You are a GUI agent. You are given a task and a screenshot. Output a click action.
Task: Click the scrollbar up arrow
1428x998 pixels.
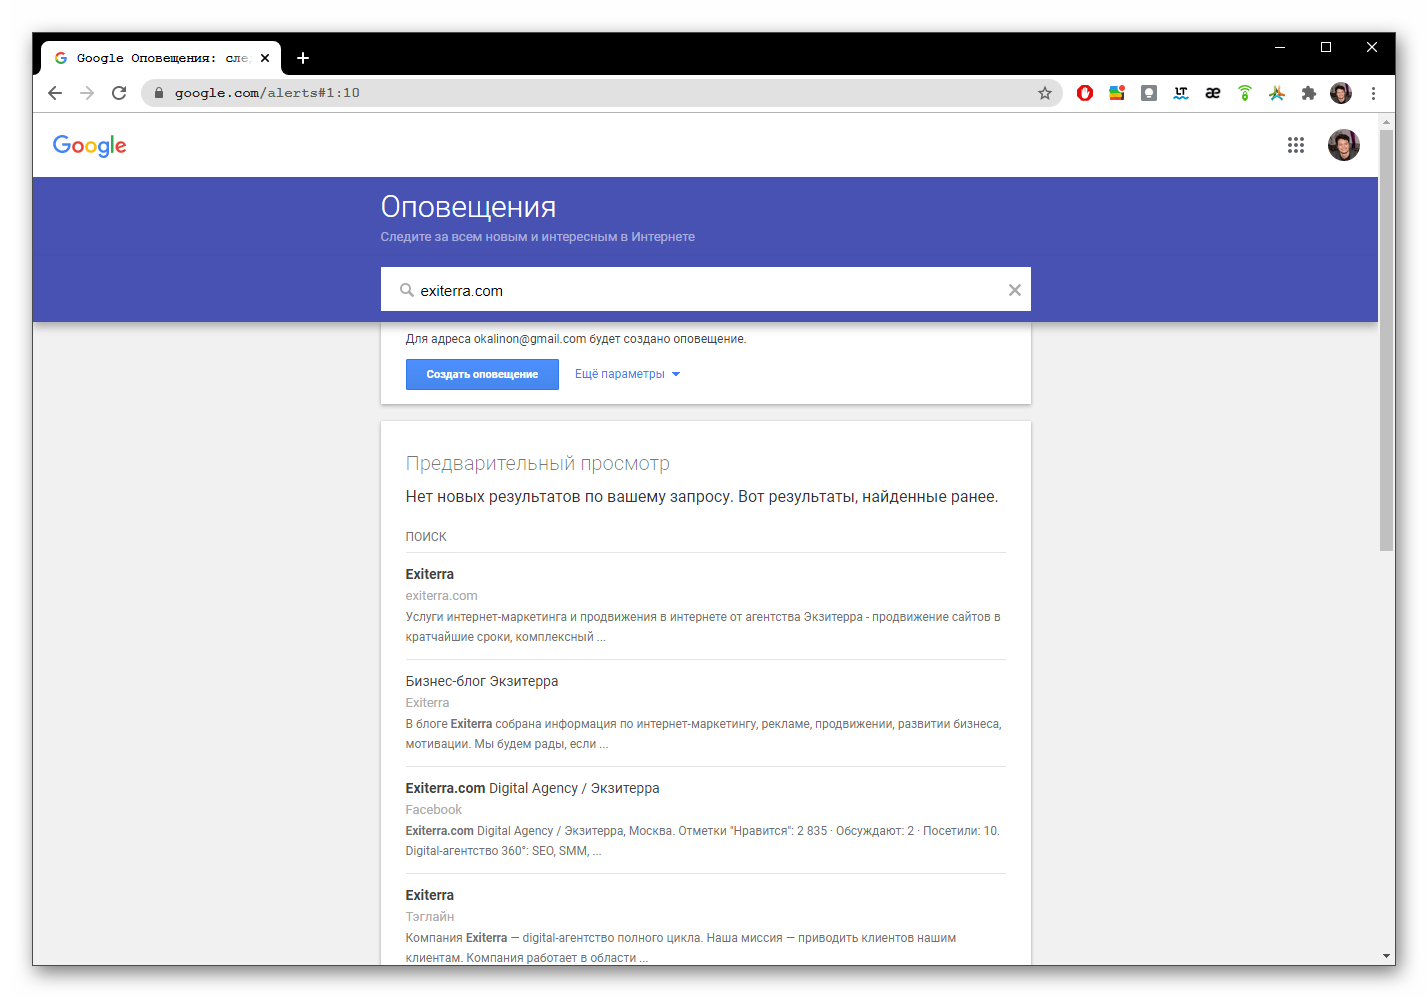pyautogui.click(x=1386, y=121)
